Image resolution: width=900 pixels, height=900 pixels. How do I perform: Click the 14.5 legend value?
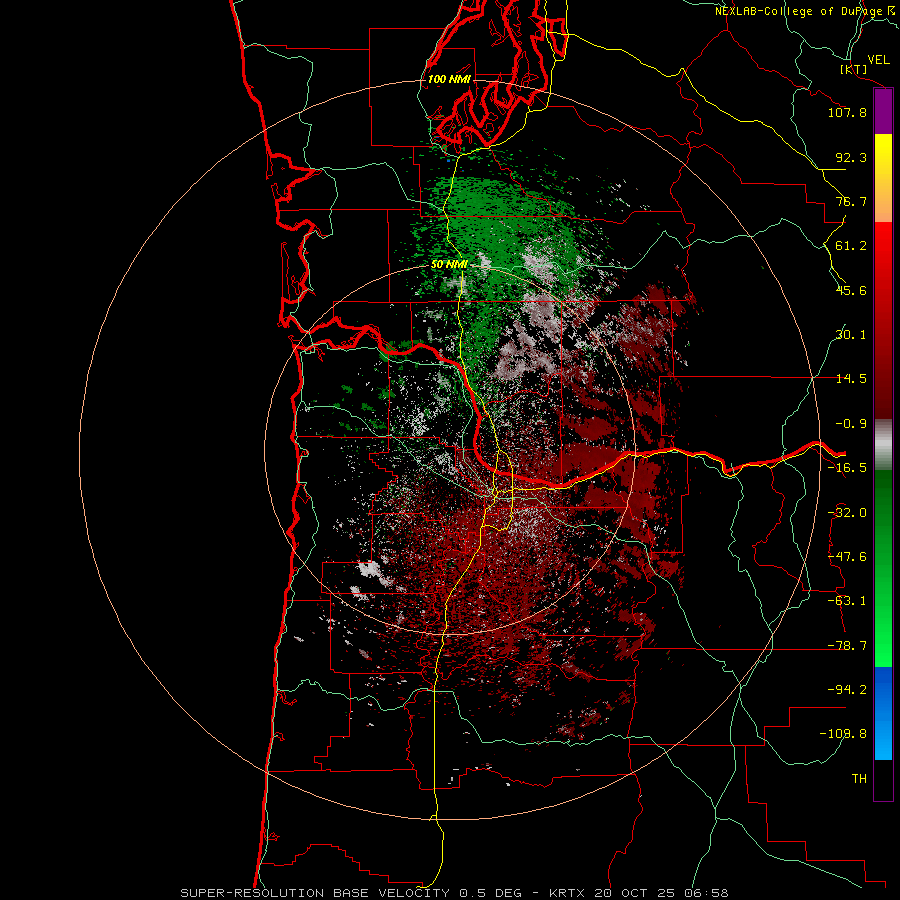click(851, 379)
